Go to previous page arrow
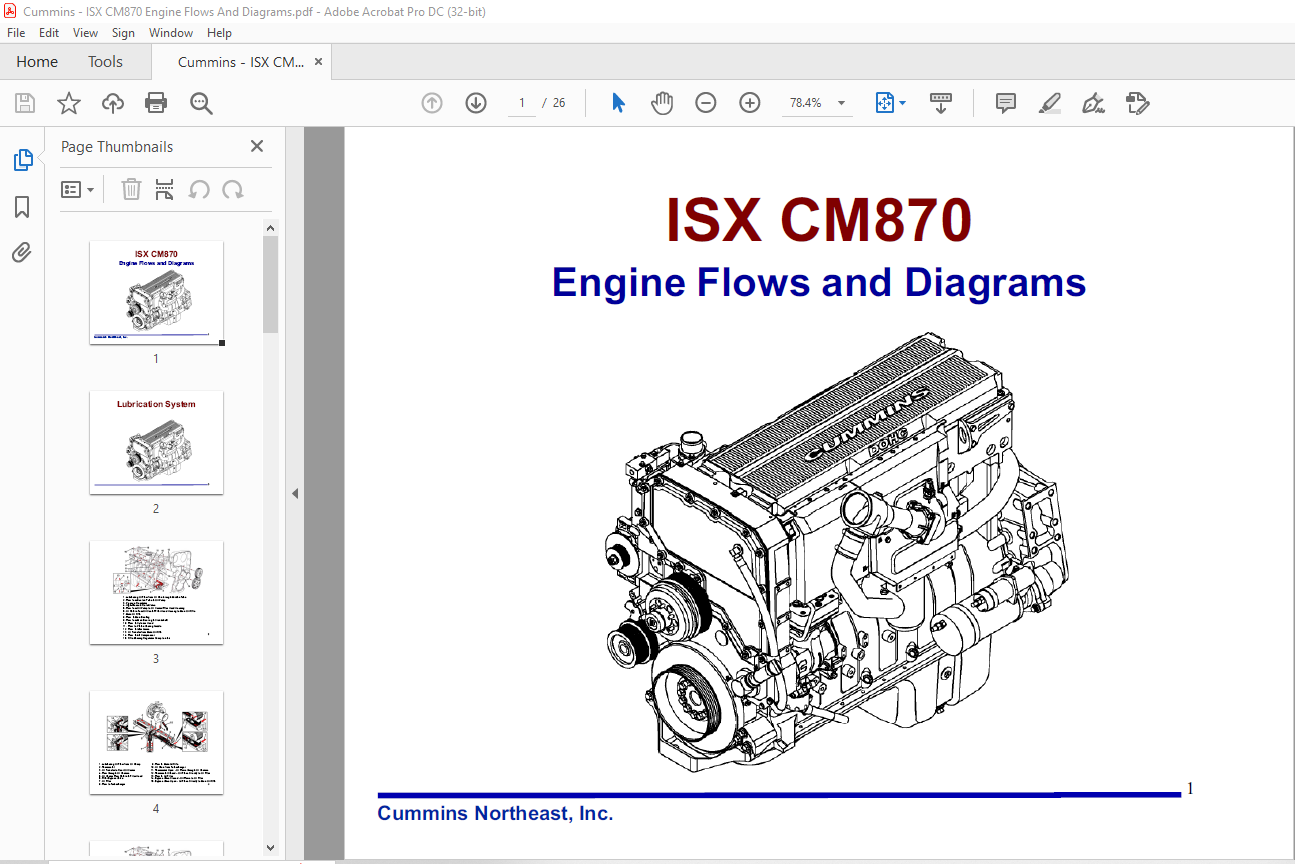Image resolution: width=1295 pixels, height=864 pixels. pyautogui.click(x=432, y=103)
